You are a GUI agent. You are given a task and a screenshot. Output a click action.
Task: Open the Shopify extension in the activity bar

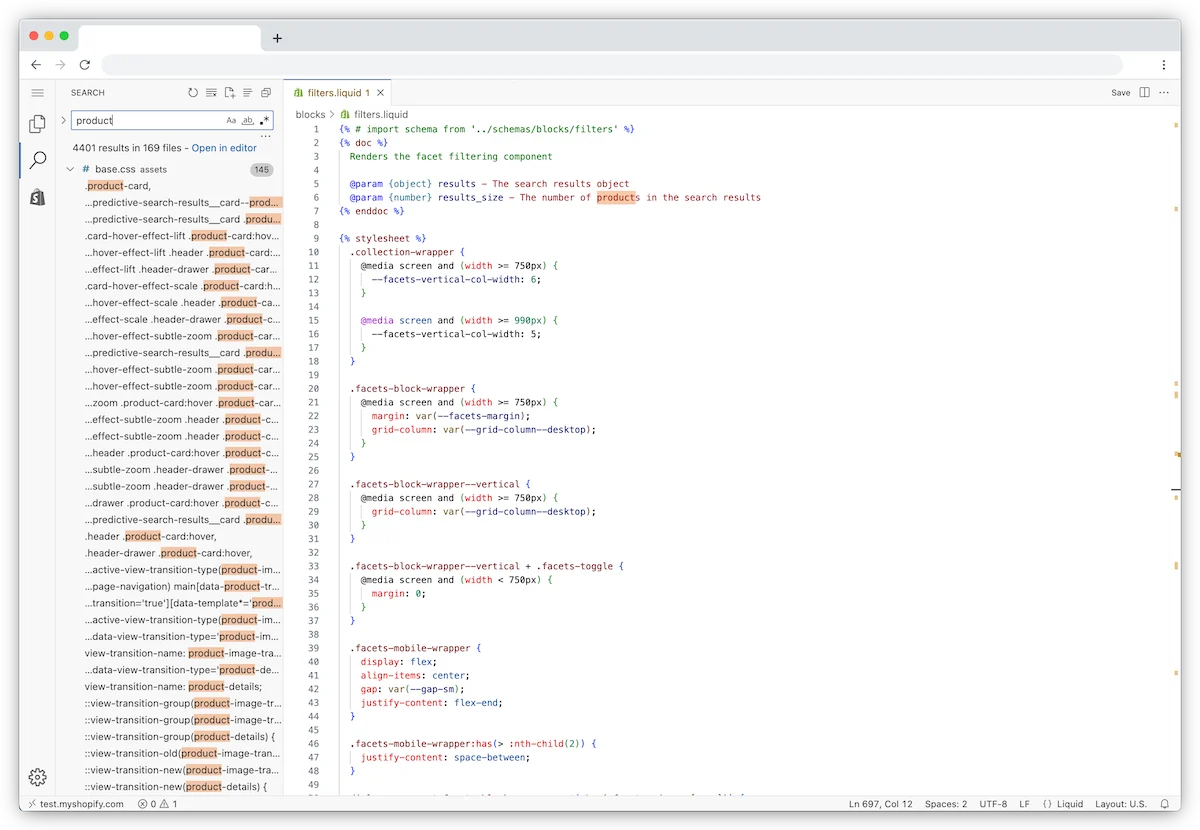click(37, 197)
